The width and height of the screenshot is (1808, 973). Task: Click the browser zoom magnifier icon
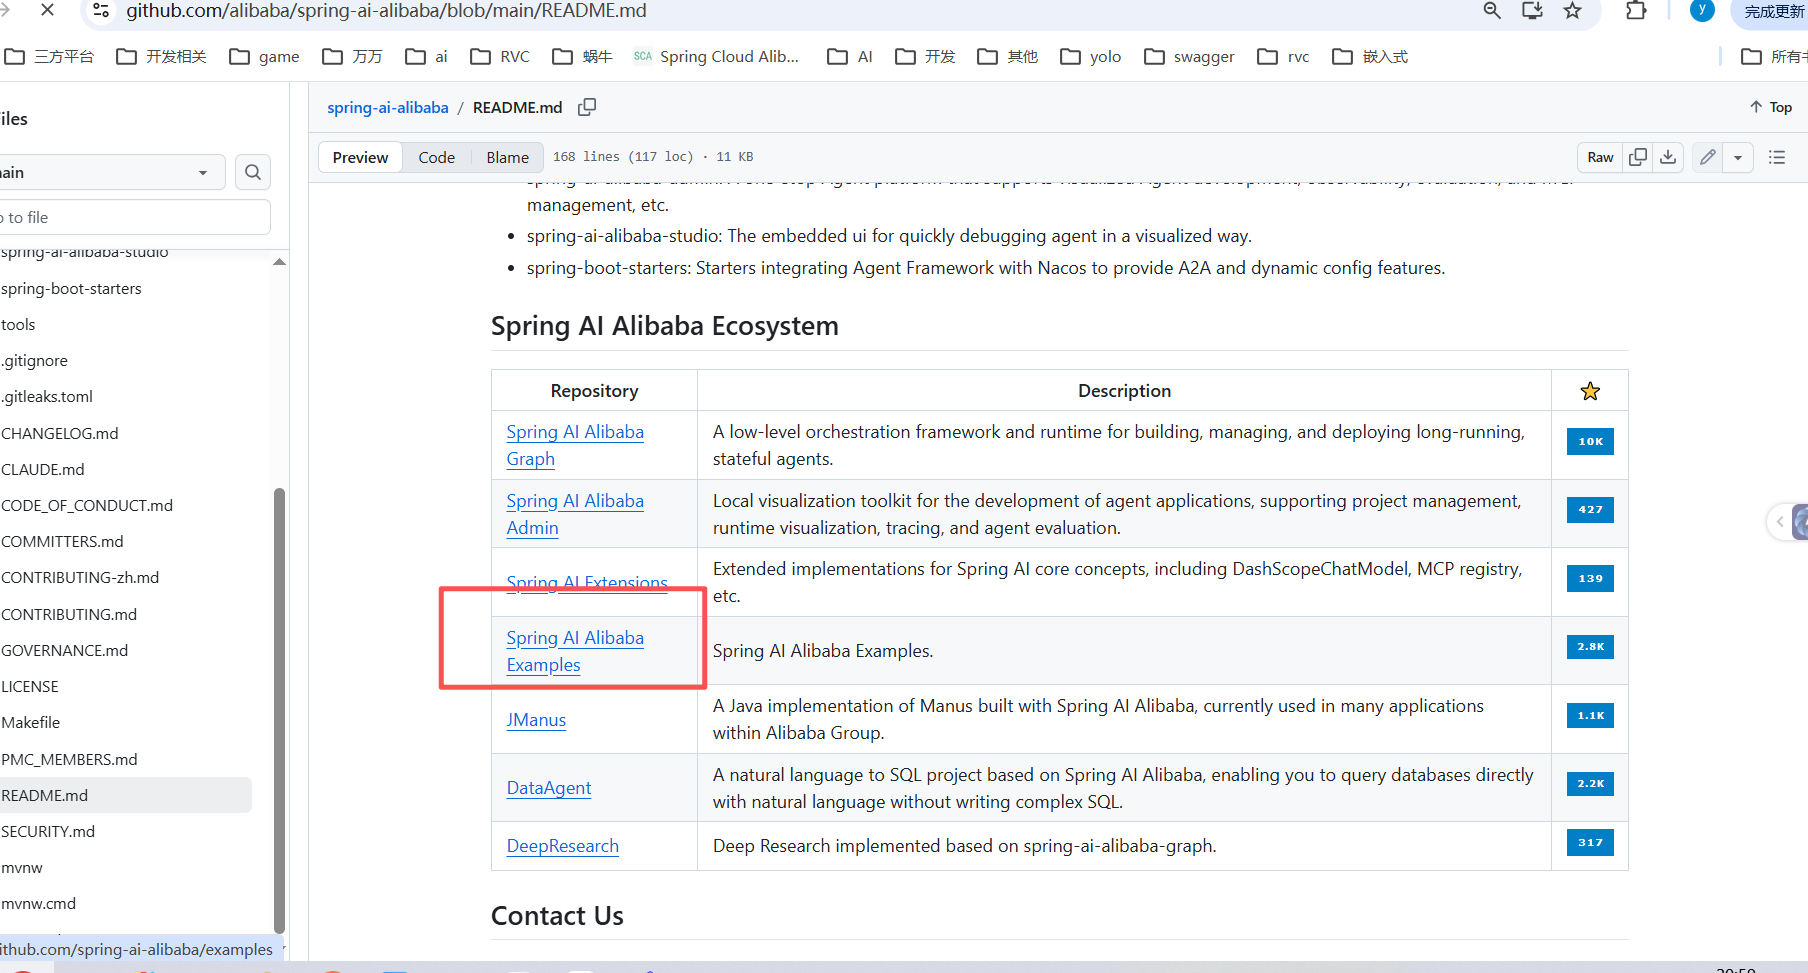click(x=1492, y=10)
